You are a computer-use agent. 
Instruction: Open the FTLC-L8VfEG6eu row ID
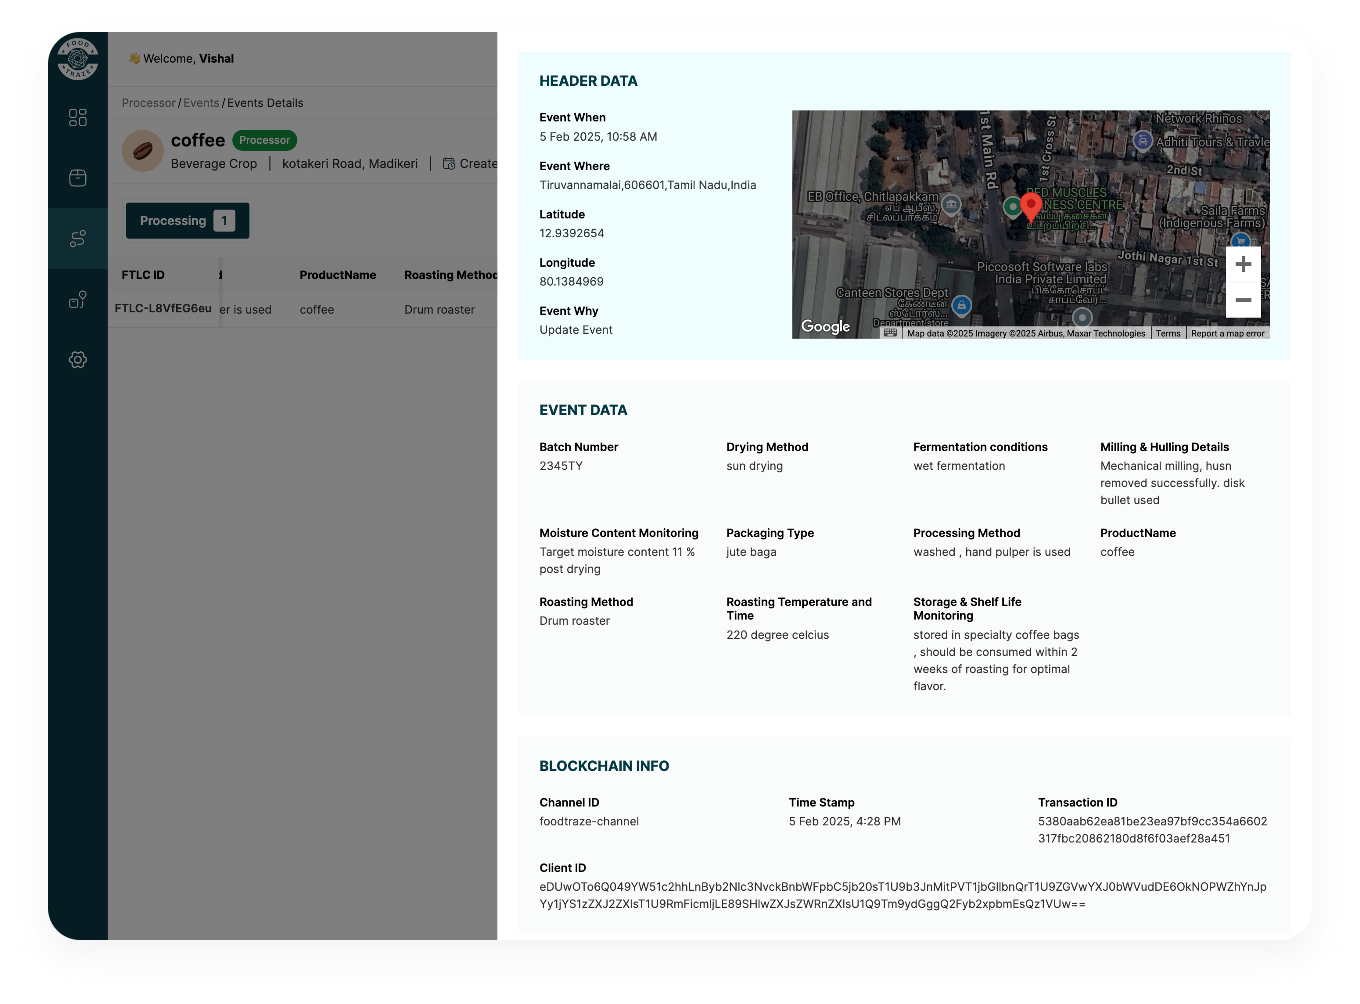(x=163, y=308)
